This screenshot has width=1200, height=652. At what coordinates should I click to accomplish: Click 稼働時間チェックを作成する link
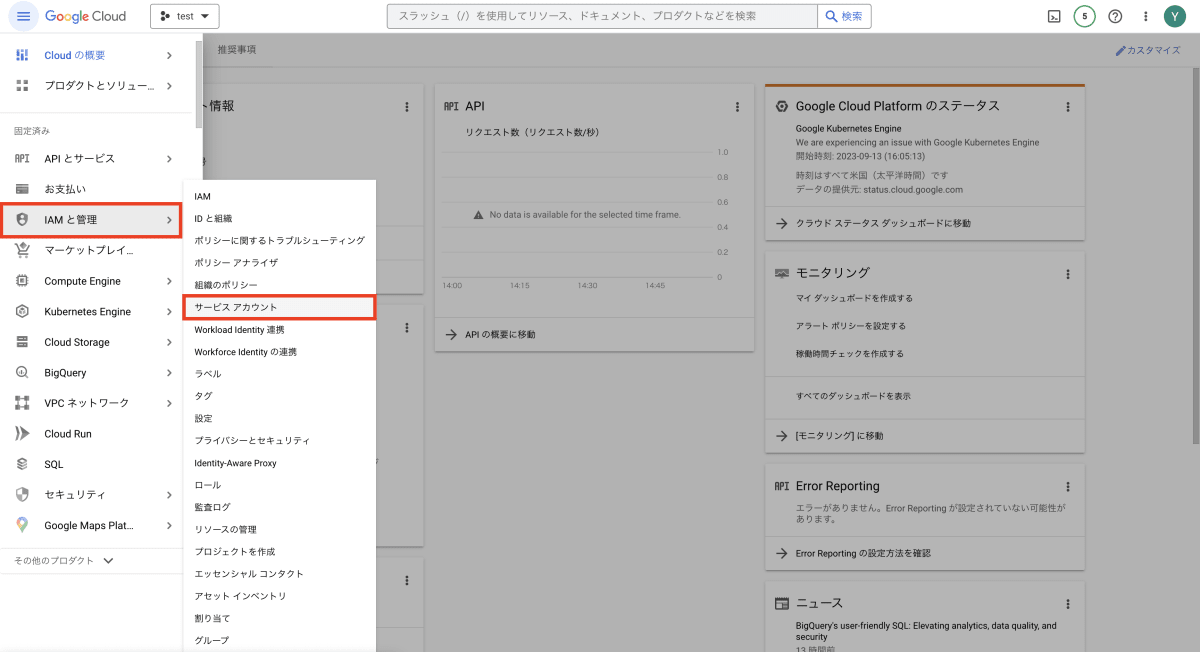click(x=850, y=354)
